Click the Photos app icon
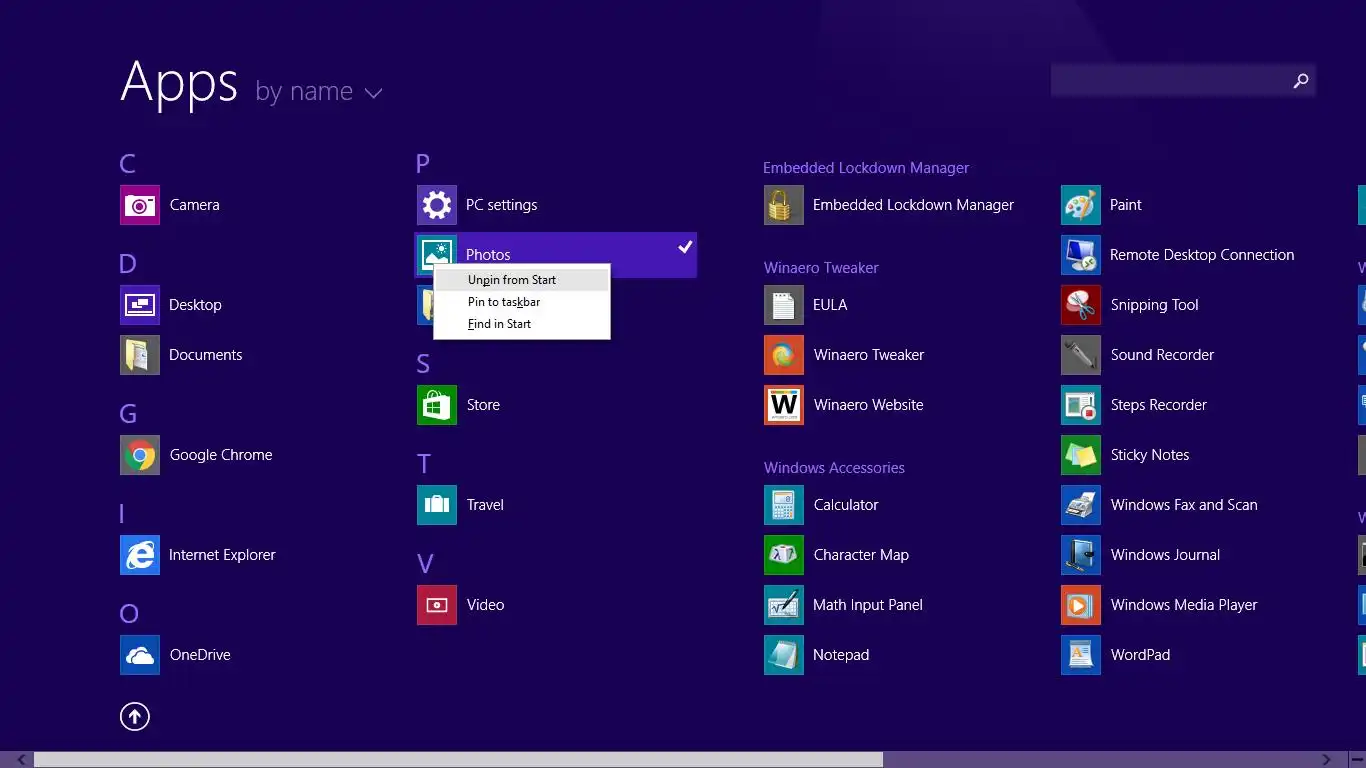 click(437, 255)
